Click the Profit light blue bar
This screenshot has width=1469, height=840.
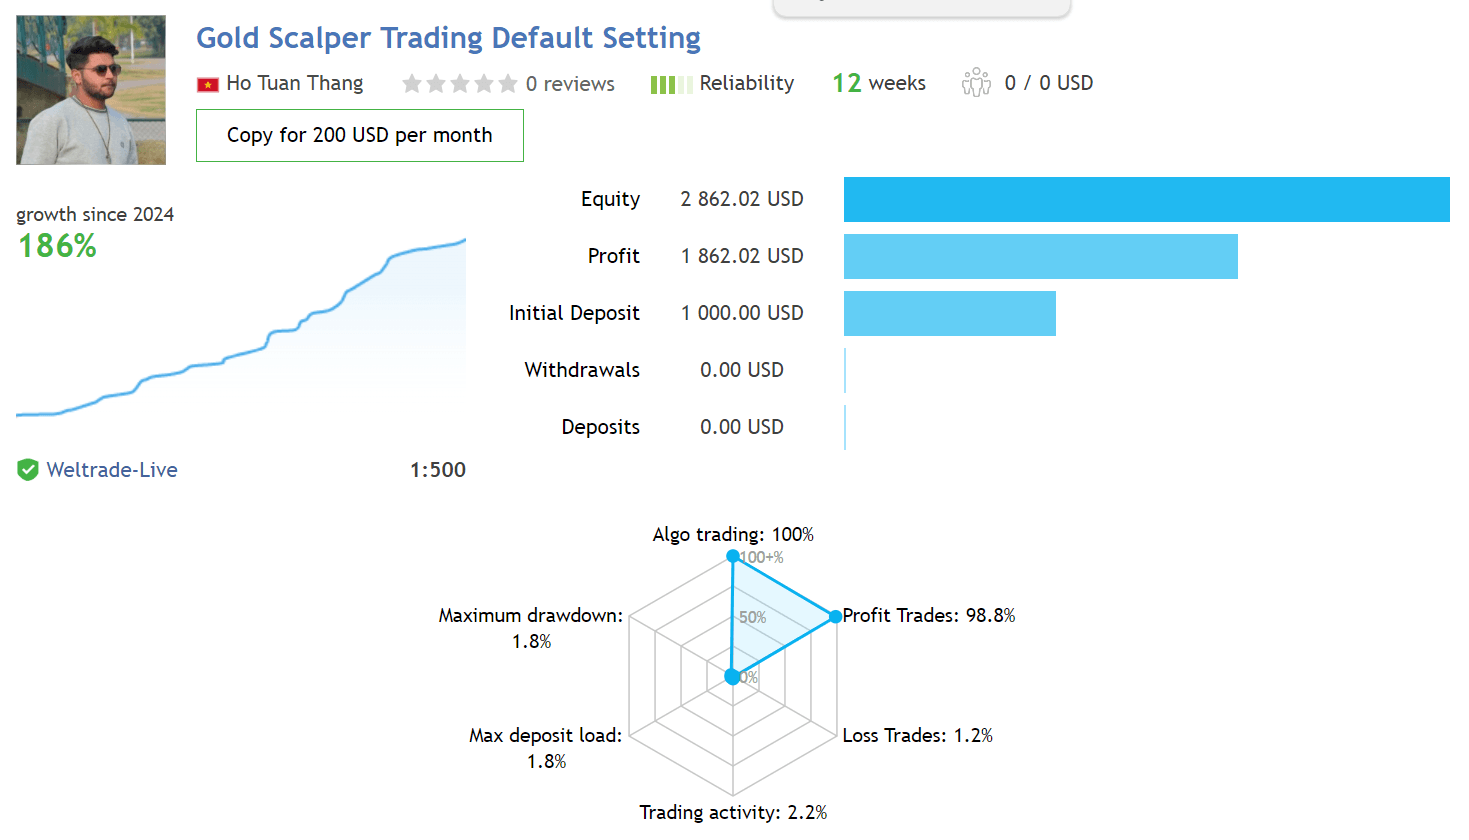[x=1041, y=256]
